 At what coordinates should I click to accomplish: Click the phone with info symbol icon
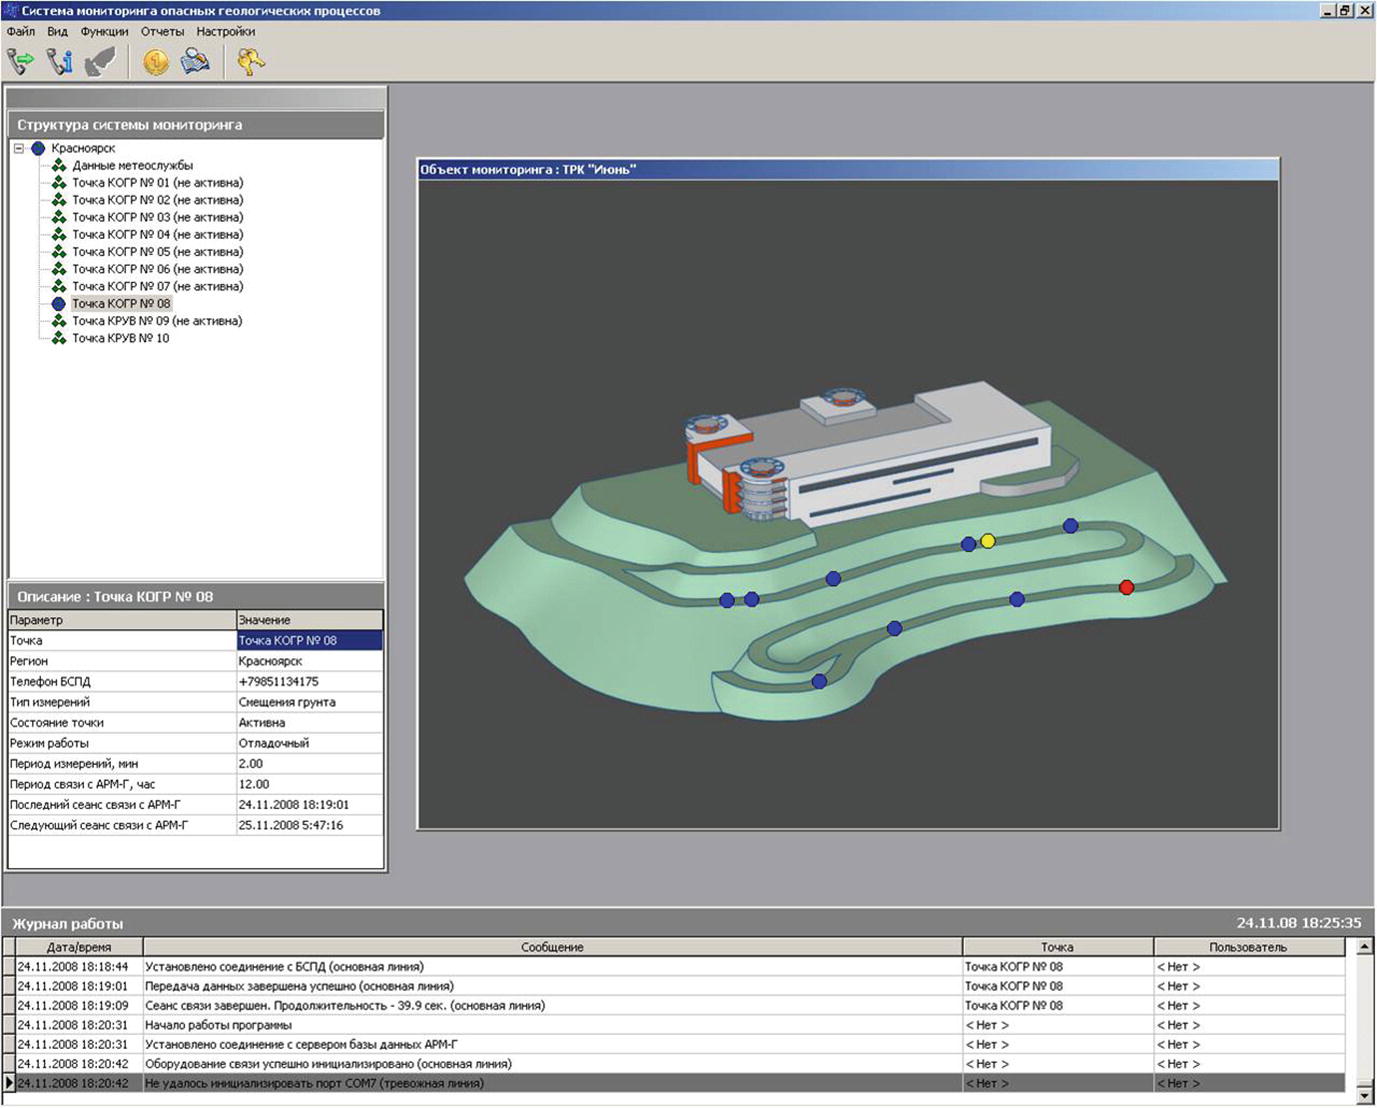pyautogui.click(x=60, y=62)
